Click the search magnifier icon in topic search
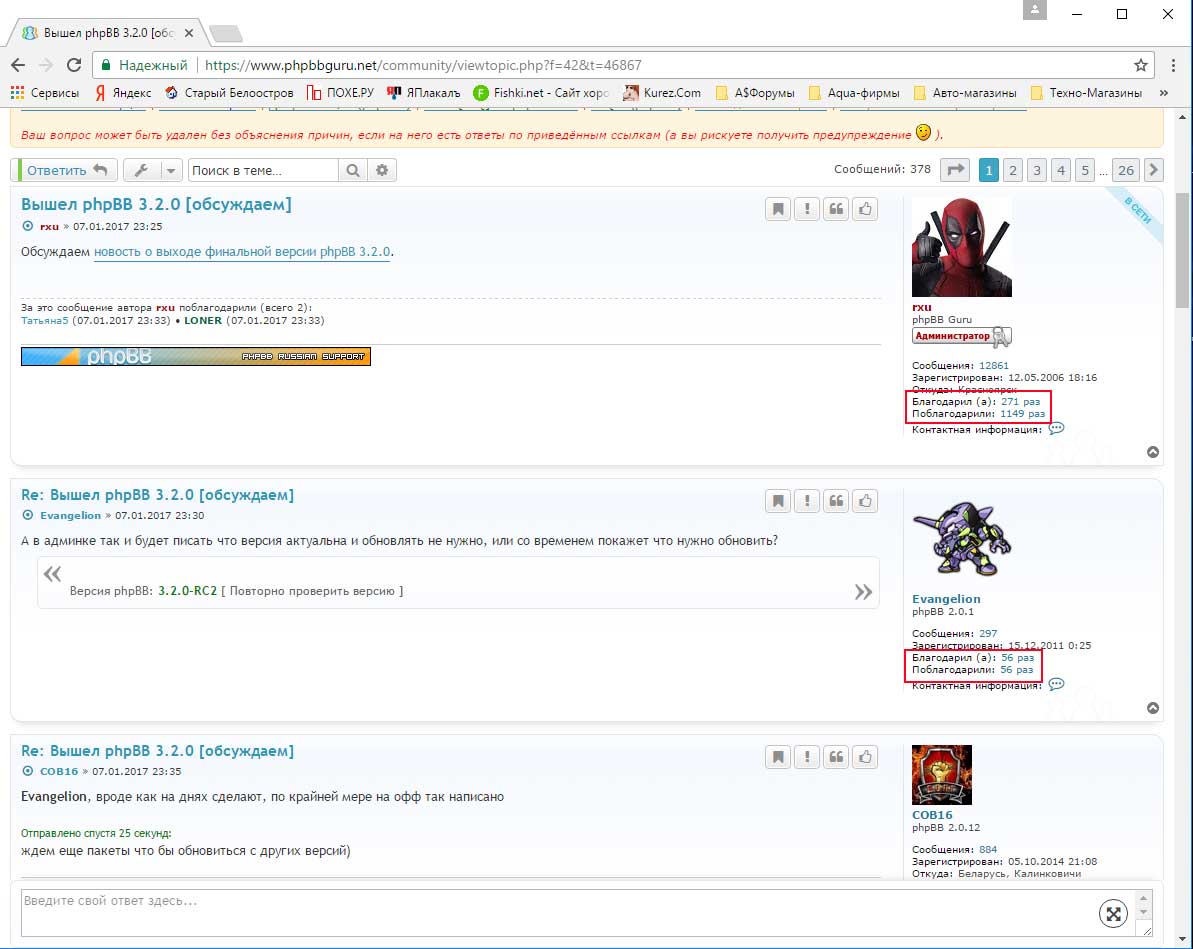The image size is (1193, 949). [x=353, y=171]
